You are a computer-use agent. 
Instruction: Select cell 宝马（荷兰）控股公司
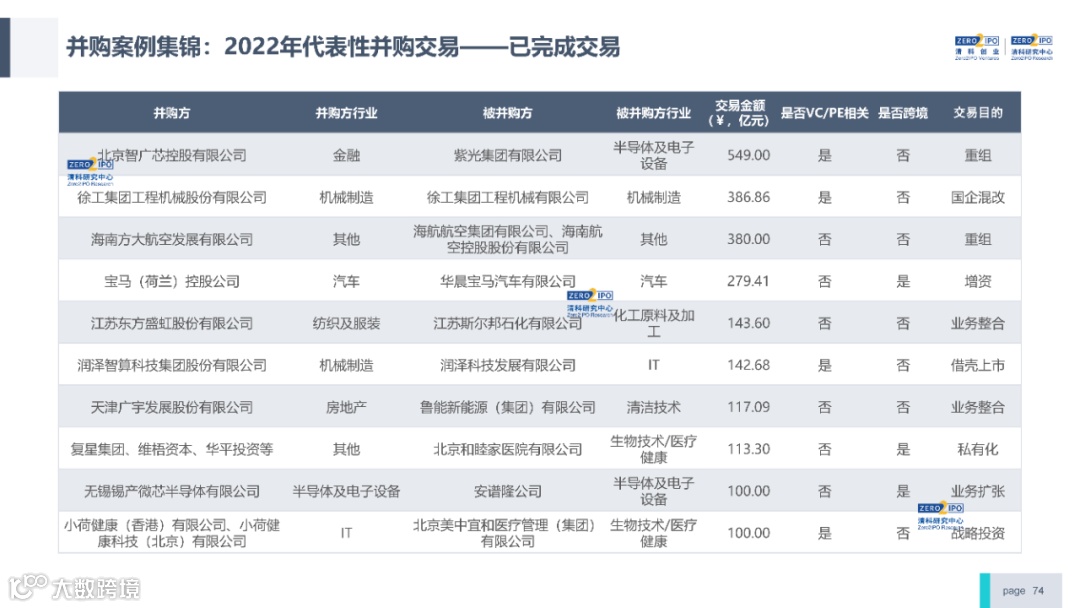point(172,281)
